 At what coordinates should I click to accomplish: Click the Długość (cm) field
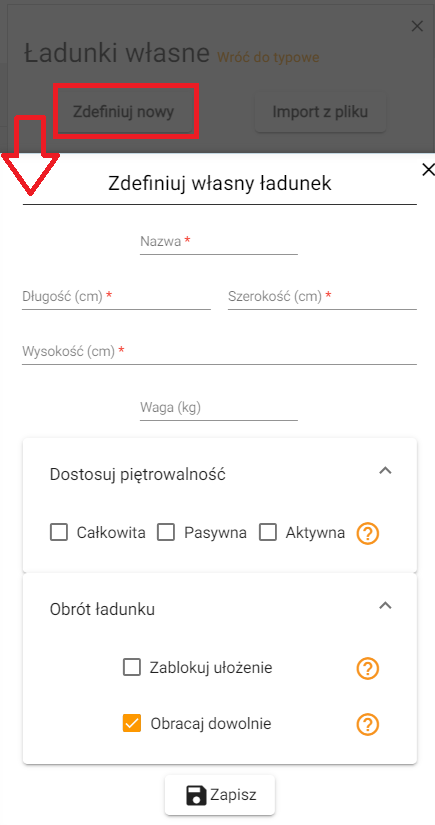tap(116, 297)
